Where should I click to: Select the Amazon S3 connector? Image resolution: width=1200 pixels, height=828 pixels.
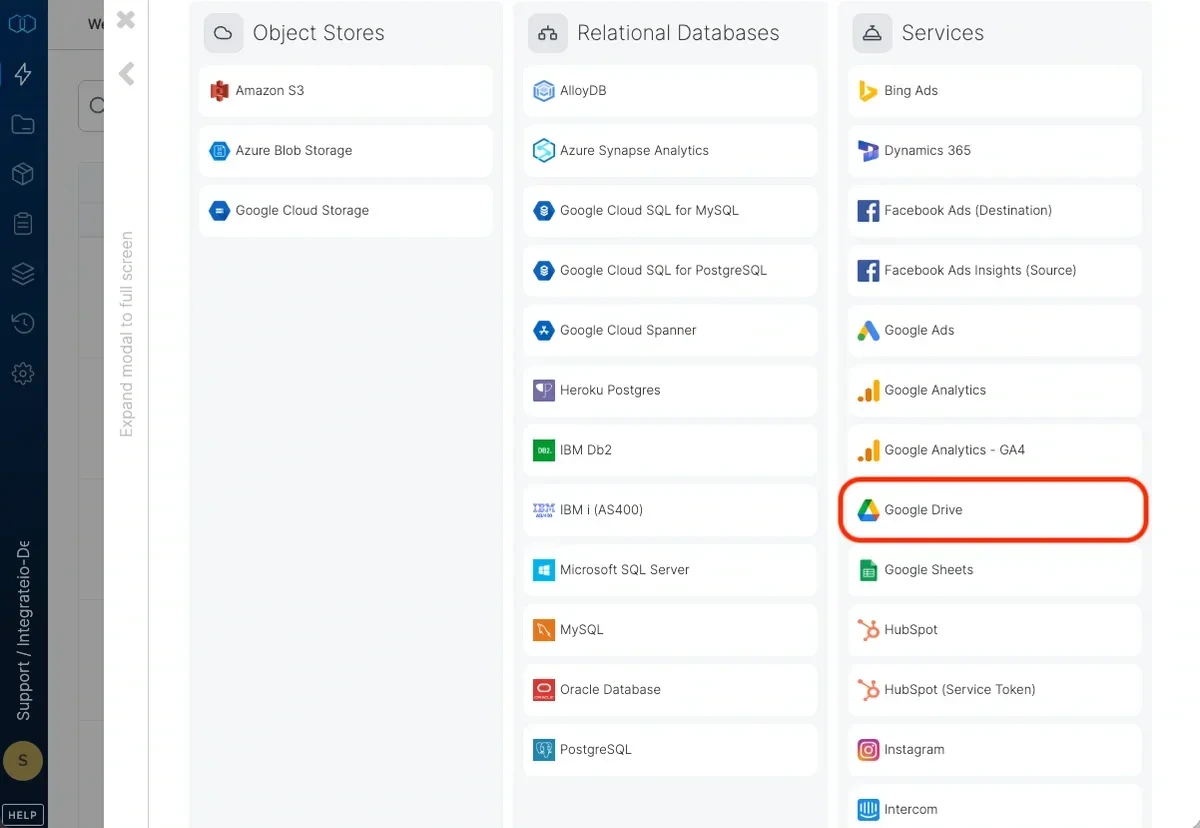pyautogui.click(x=345, y=91)
